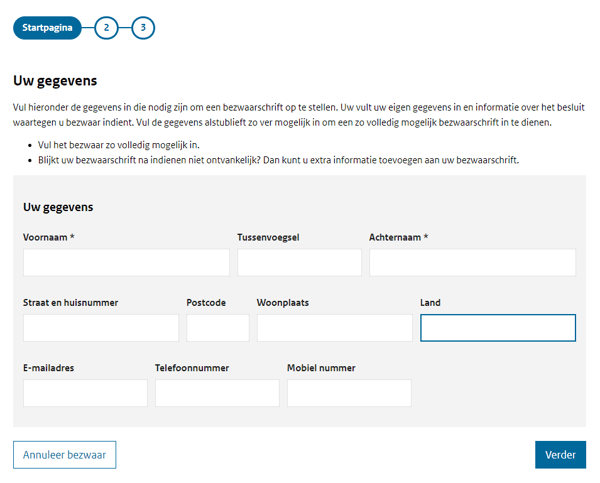Click the main 'Uw gegevens' page heading
Screen dimensions: 600x483
click(x=55, y=81)
